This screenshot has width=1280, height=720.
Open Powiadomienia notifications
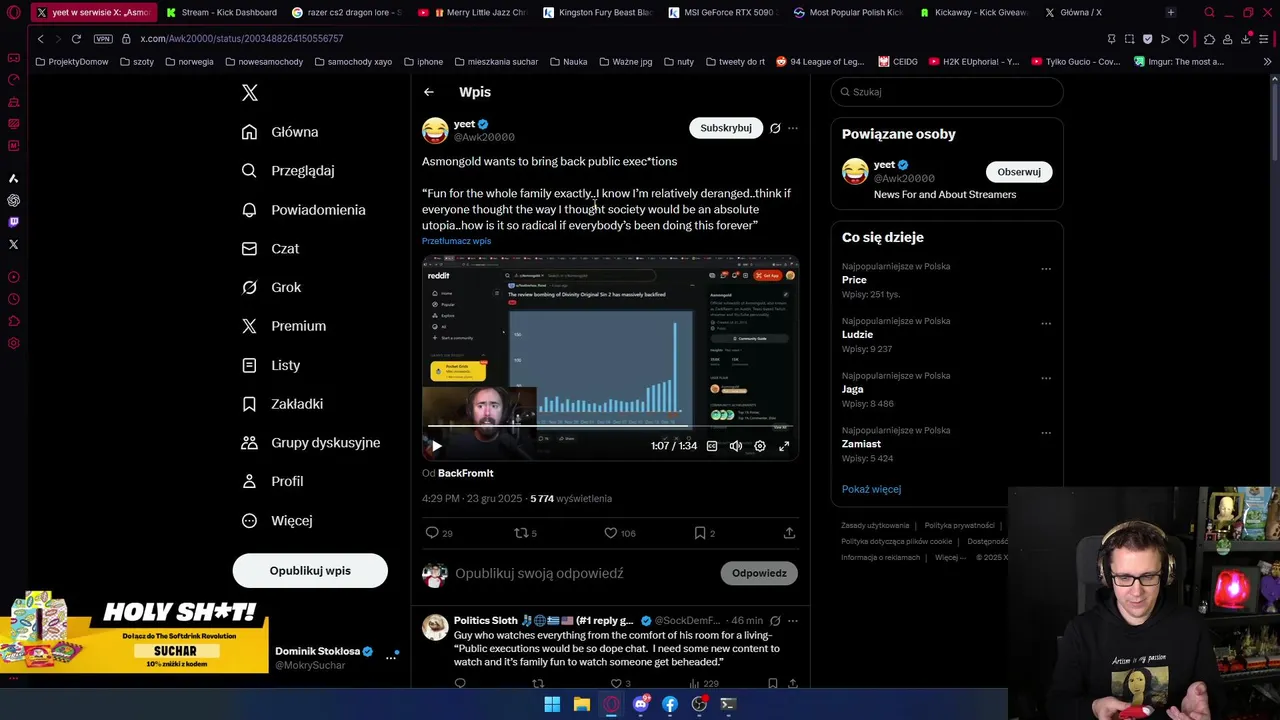coord(304,210)
